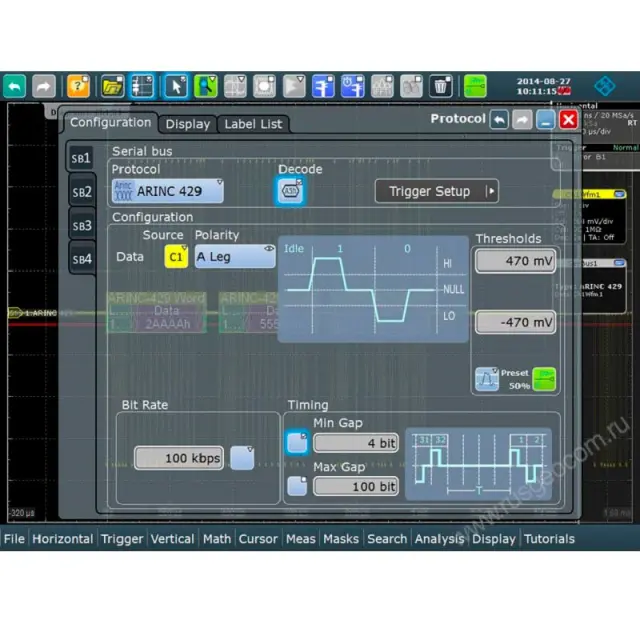
Task: Click the trash delete icon
Action: [440, 86]
